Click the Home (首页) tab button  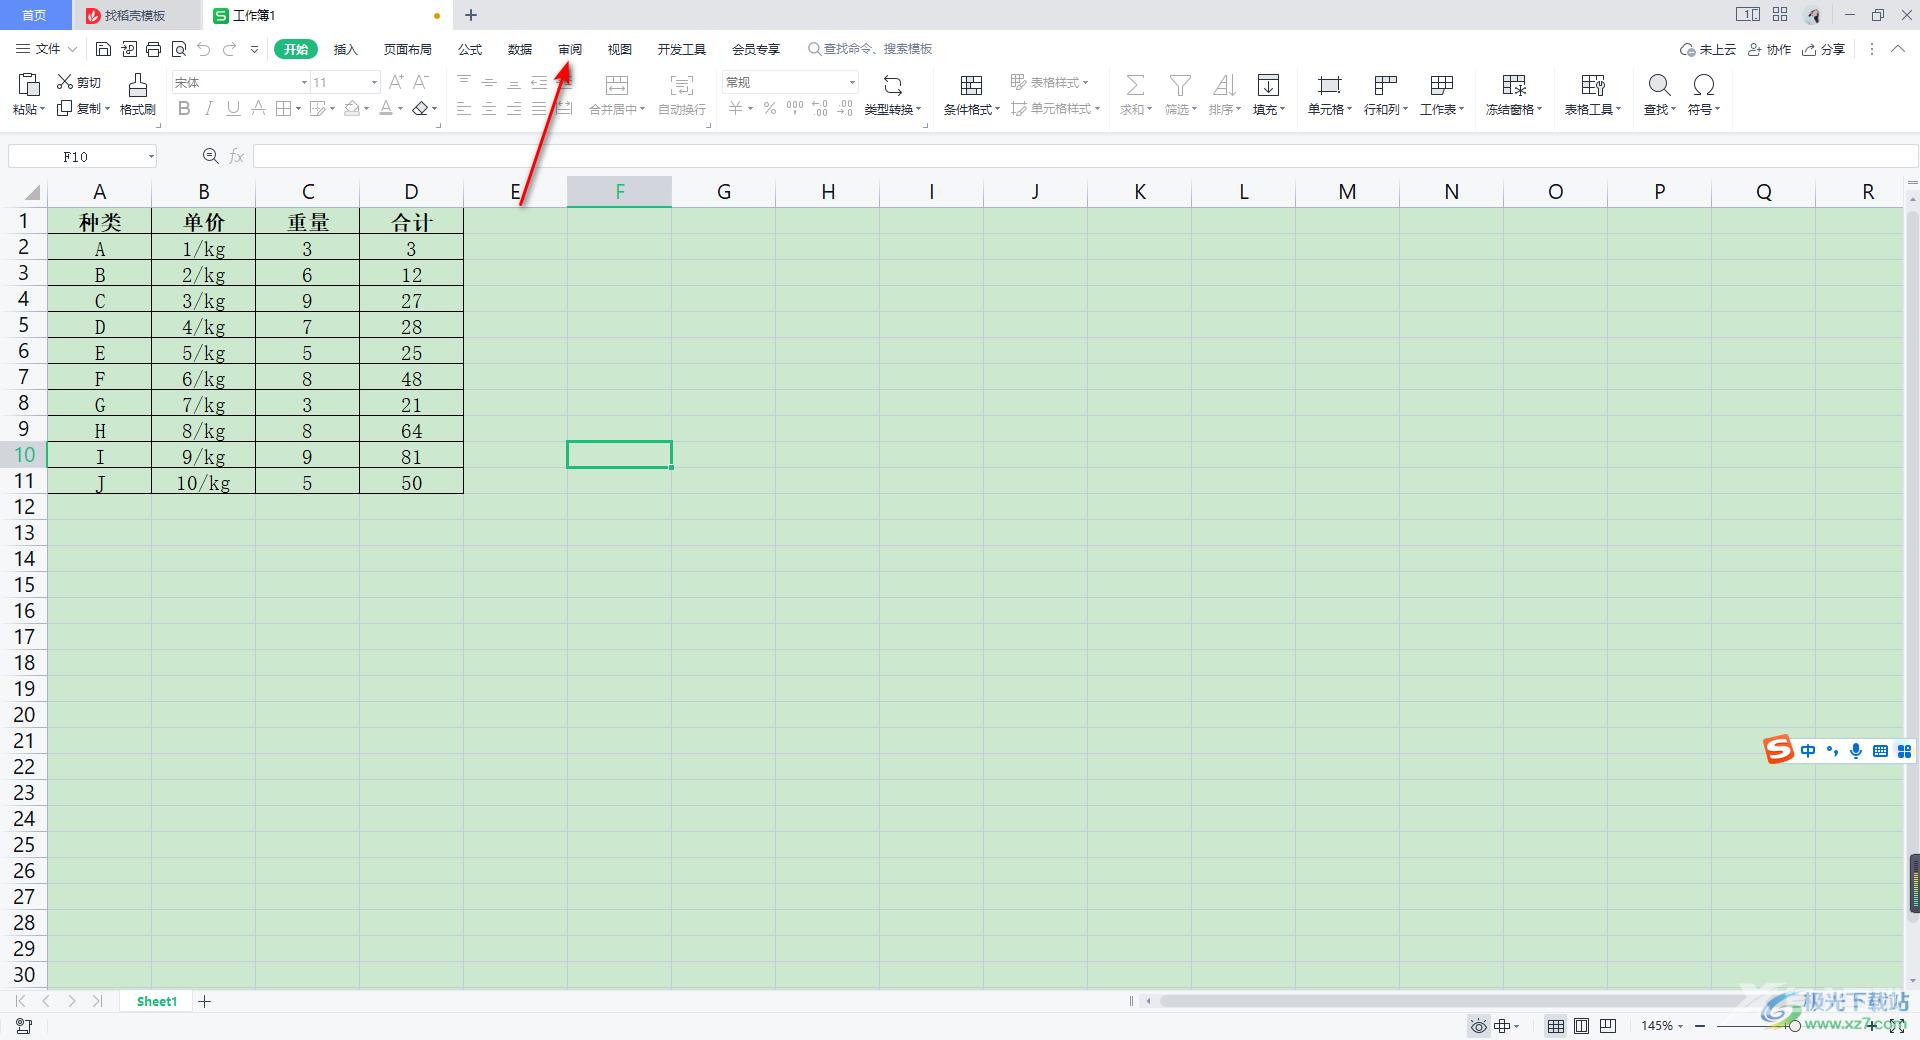pyautogui.click(x=35, y=15)
